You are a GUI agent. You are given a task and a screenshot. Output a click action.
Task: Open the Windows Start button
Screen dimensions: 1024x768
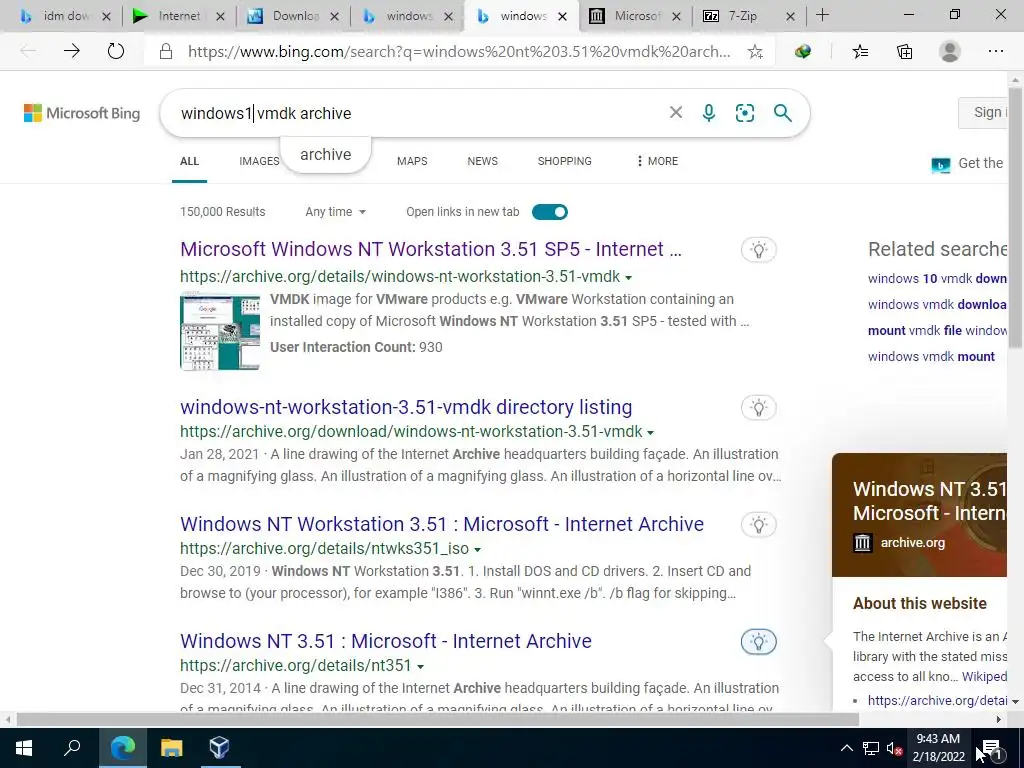click(24, 748)
